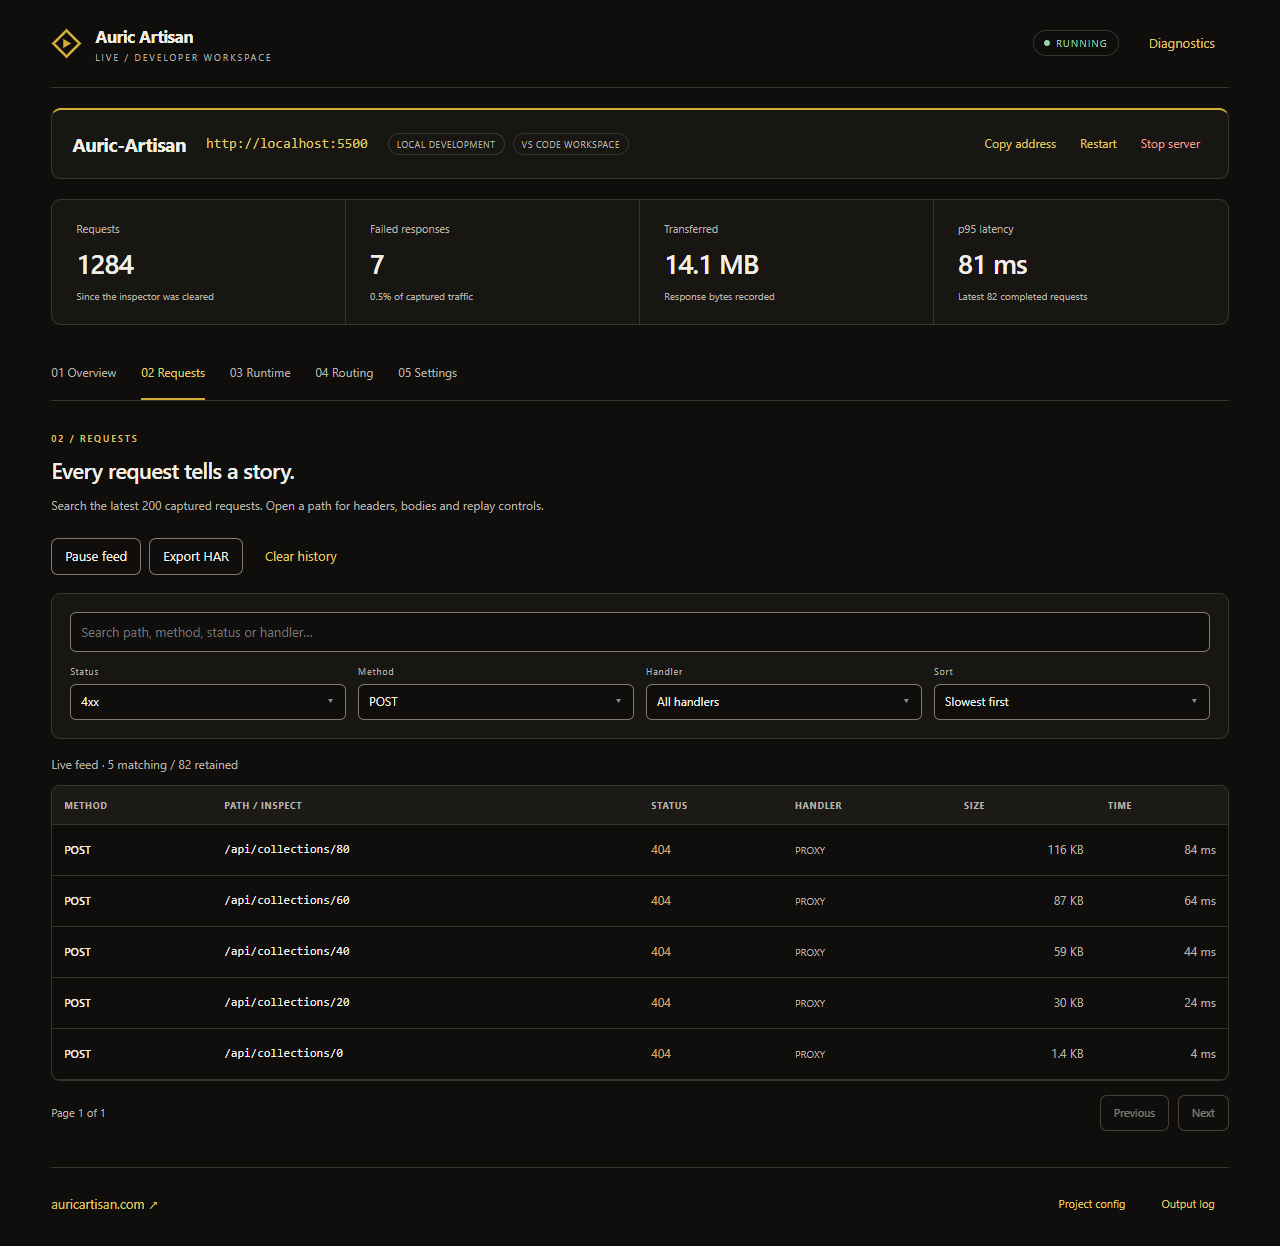Click the 1284 requests stat value

pyautogui.click(x=105, y=265)
